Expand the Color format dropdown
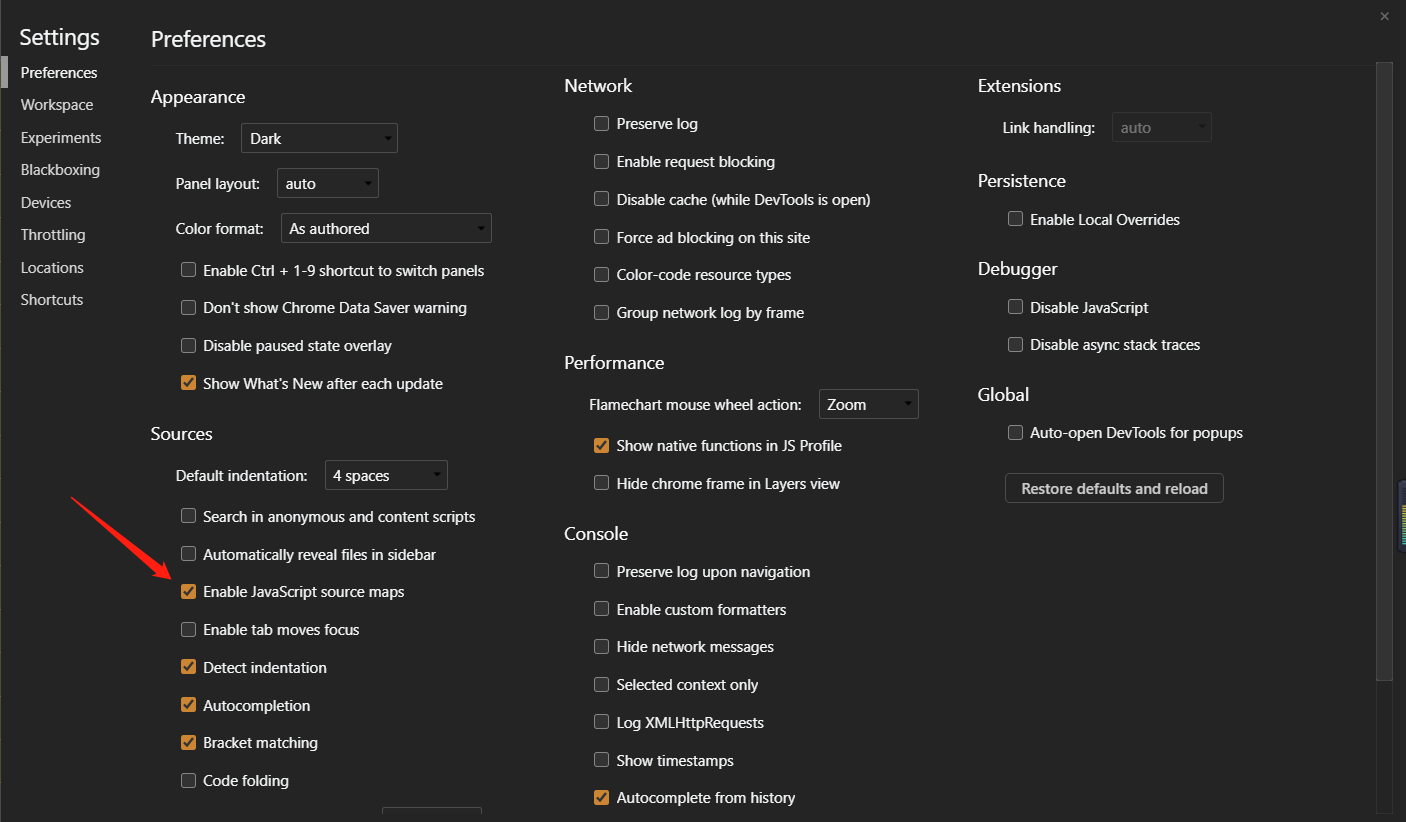The image size is (1406, 822). click(x=386, y=228)
